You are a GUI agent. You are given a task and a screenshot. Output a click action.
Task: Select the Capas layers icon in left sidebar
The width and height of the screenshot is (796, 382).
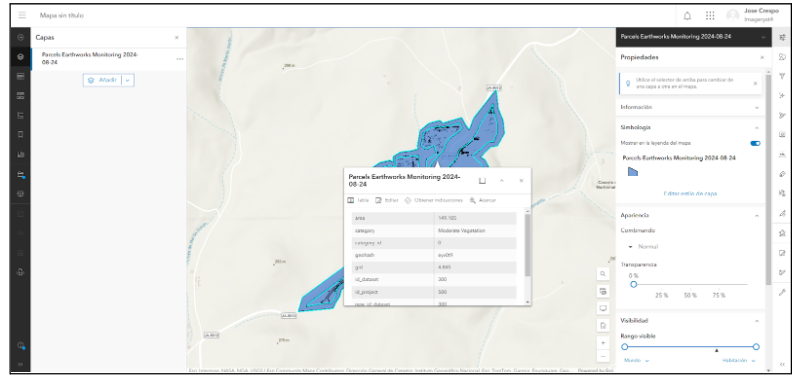20,57
